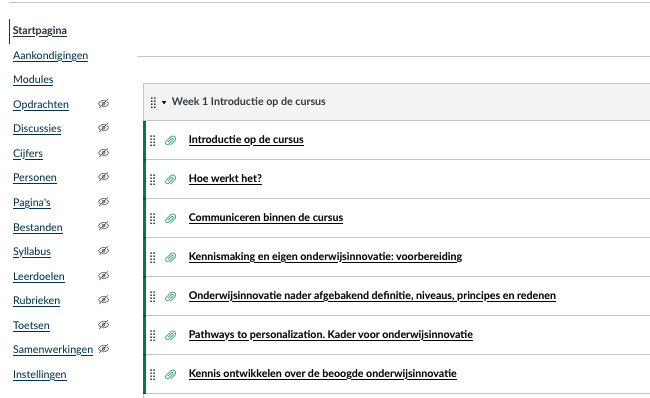
Task: Click hidden-eye icon next to Syllabus
Action: click(x=103, y=250)
